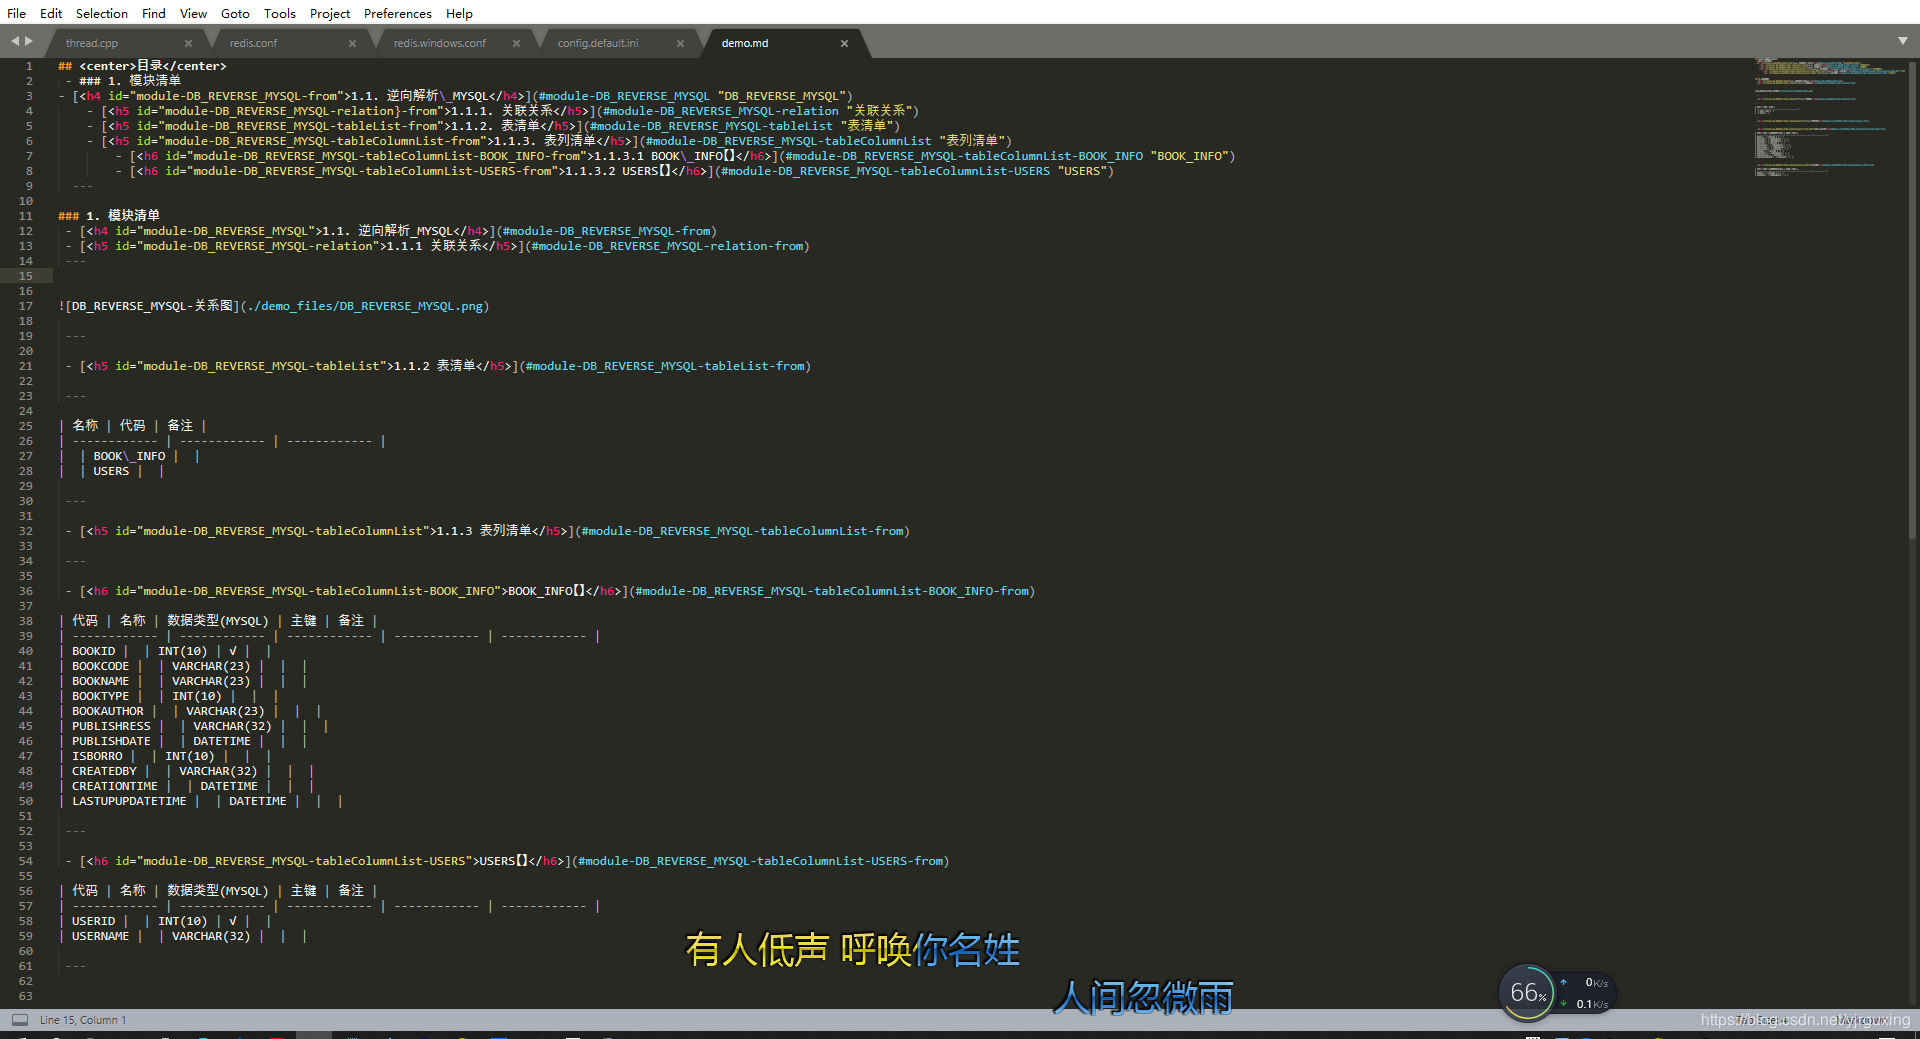Close the config.default.ini tab
Viewport: 1920px width, 1039px height.
click(680, 43)
